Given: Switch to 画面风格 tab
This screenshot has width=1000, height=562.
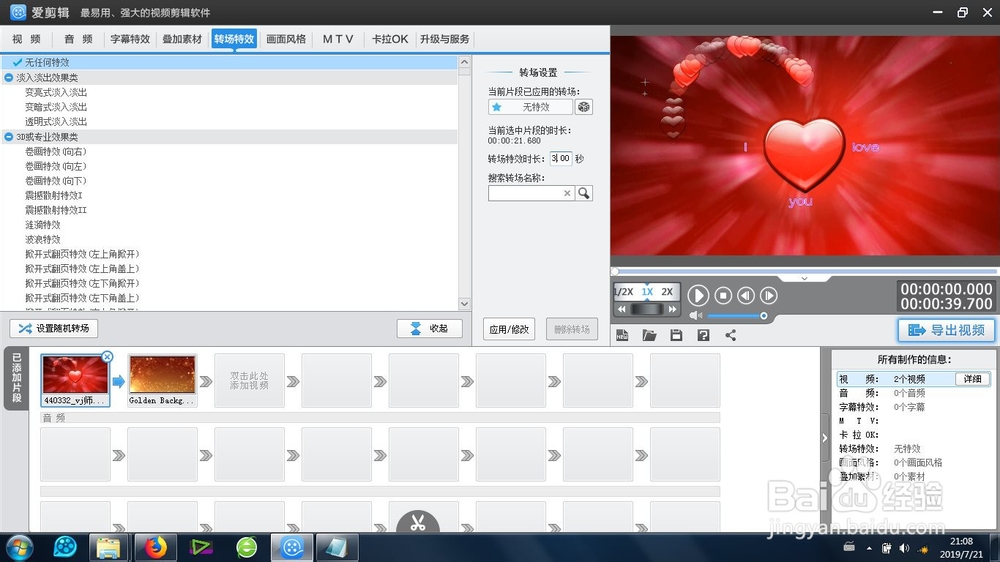Looking at the screenshot, I should [286, 39].
